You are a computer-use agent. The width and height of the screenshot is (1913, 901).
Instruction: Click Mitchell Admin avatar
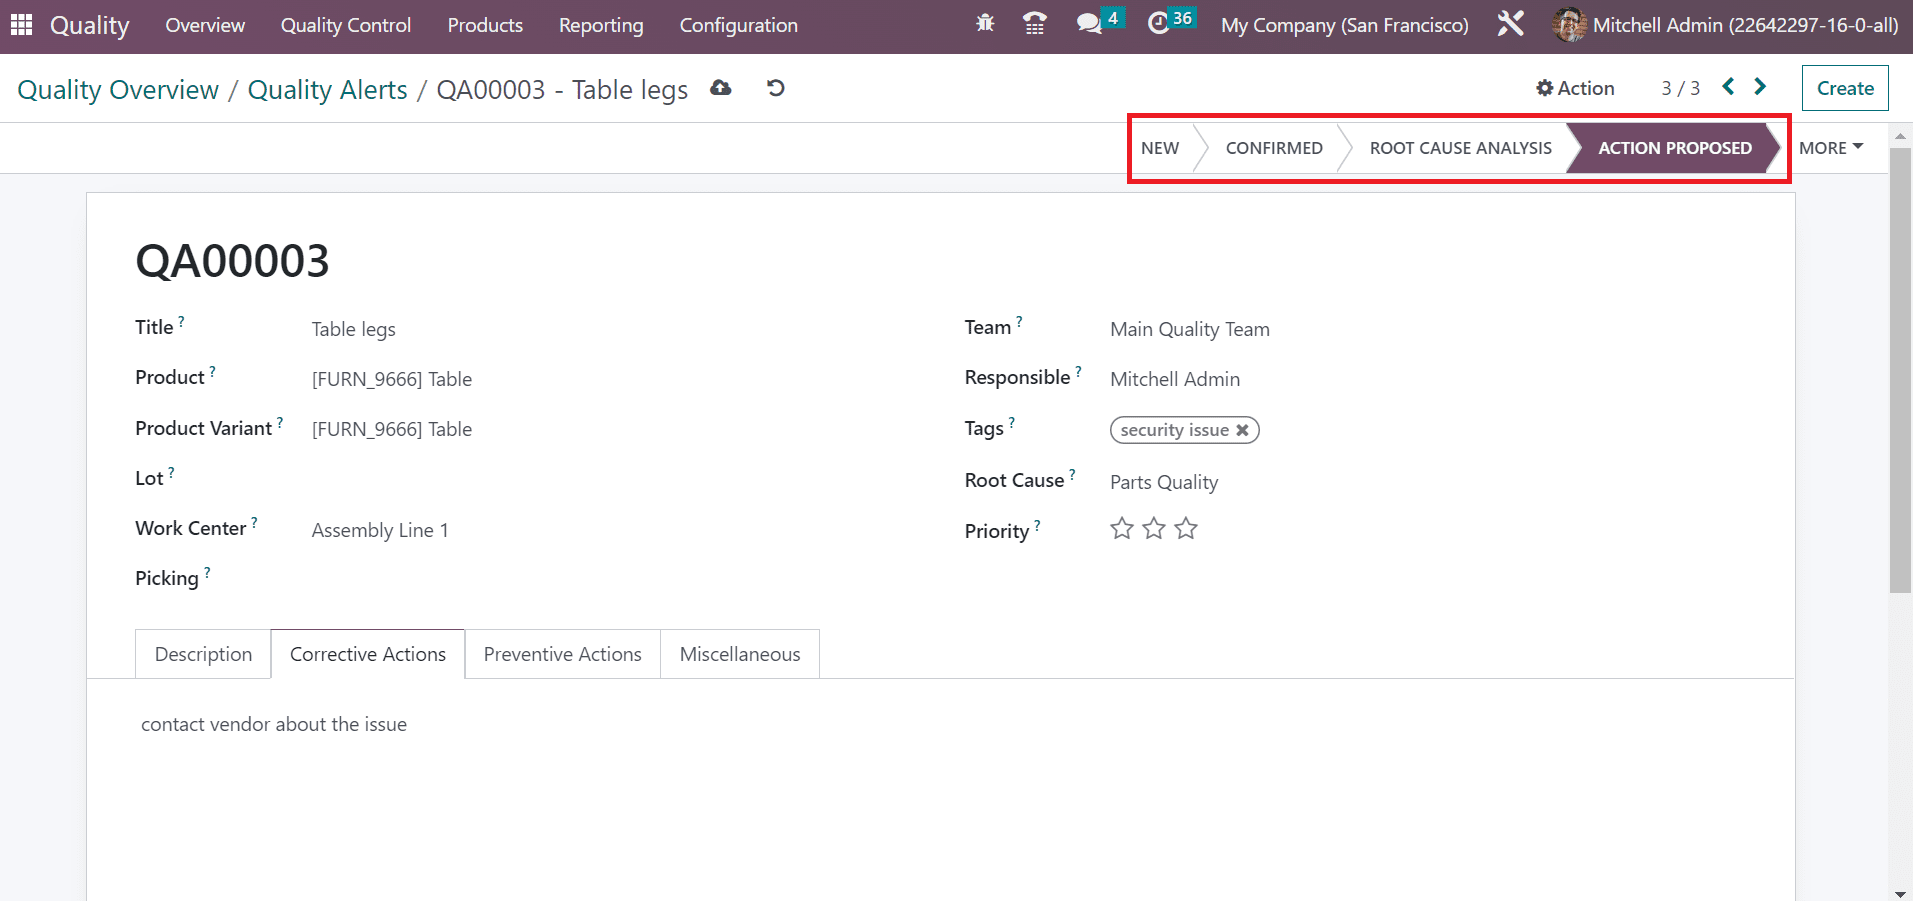pos(1568,25)
